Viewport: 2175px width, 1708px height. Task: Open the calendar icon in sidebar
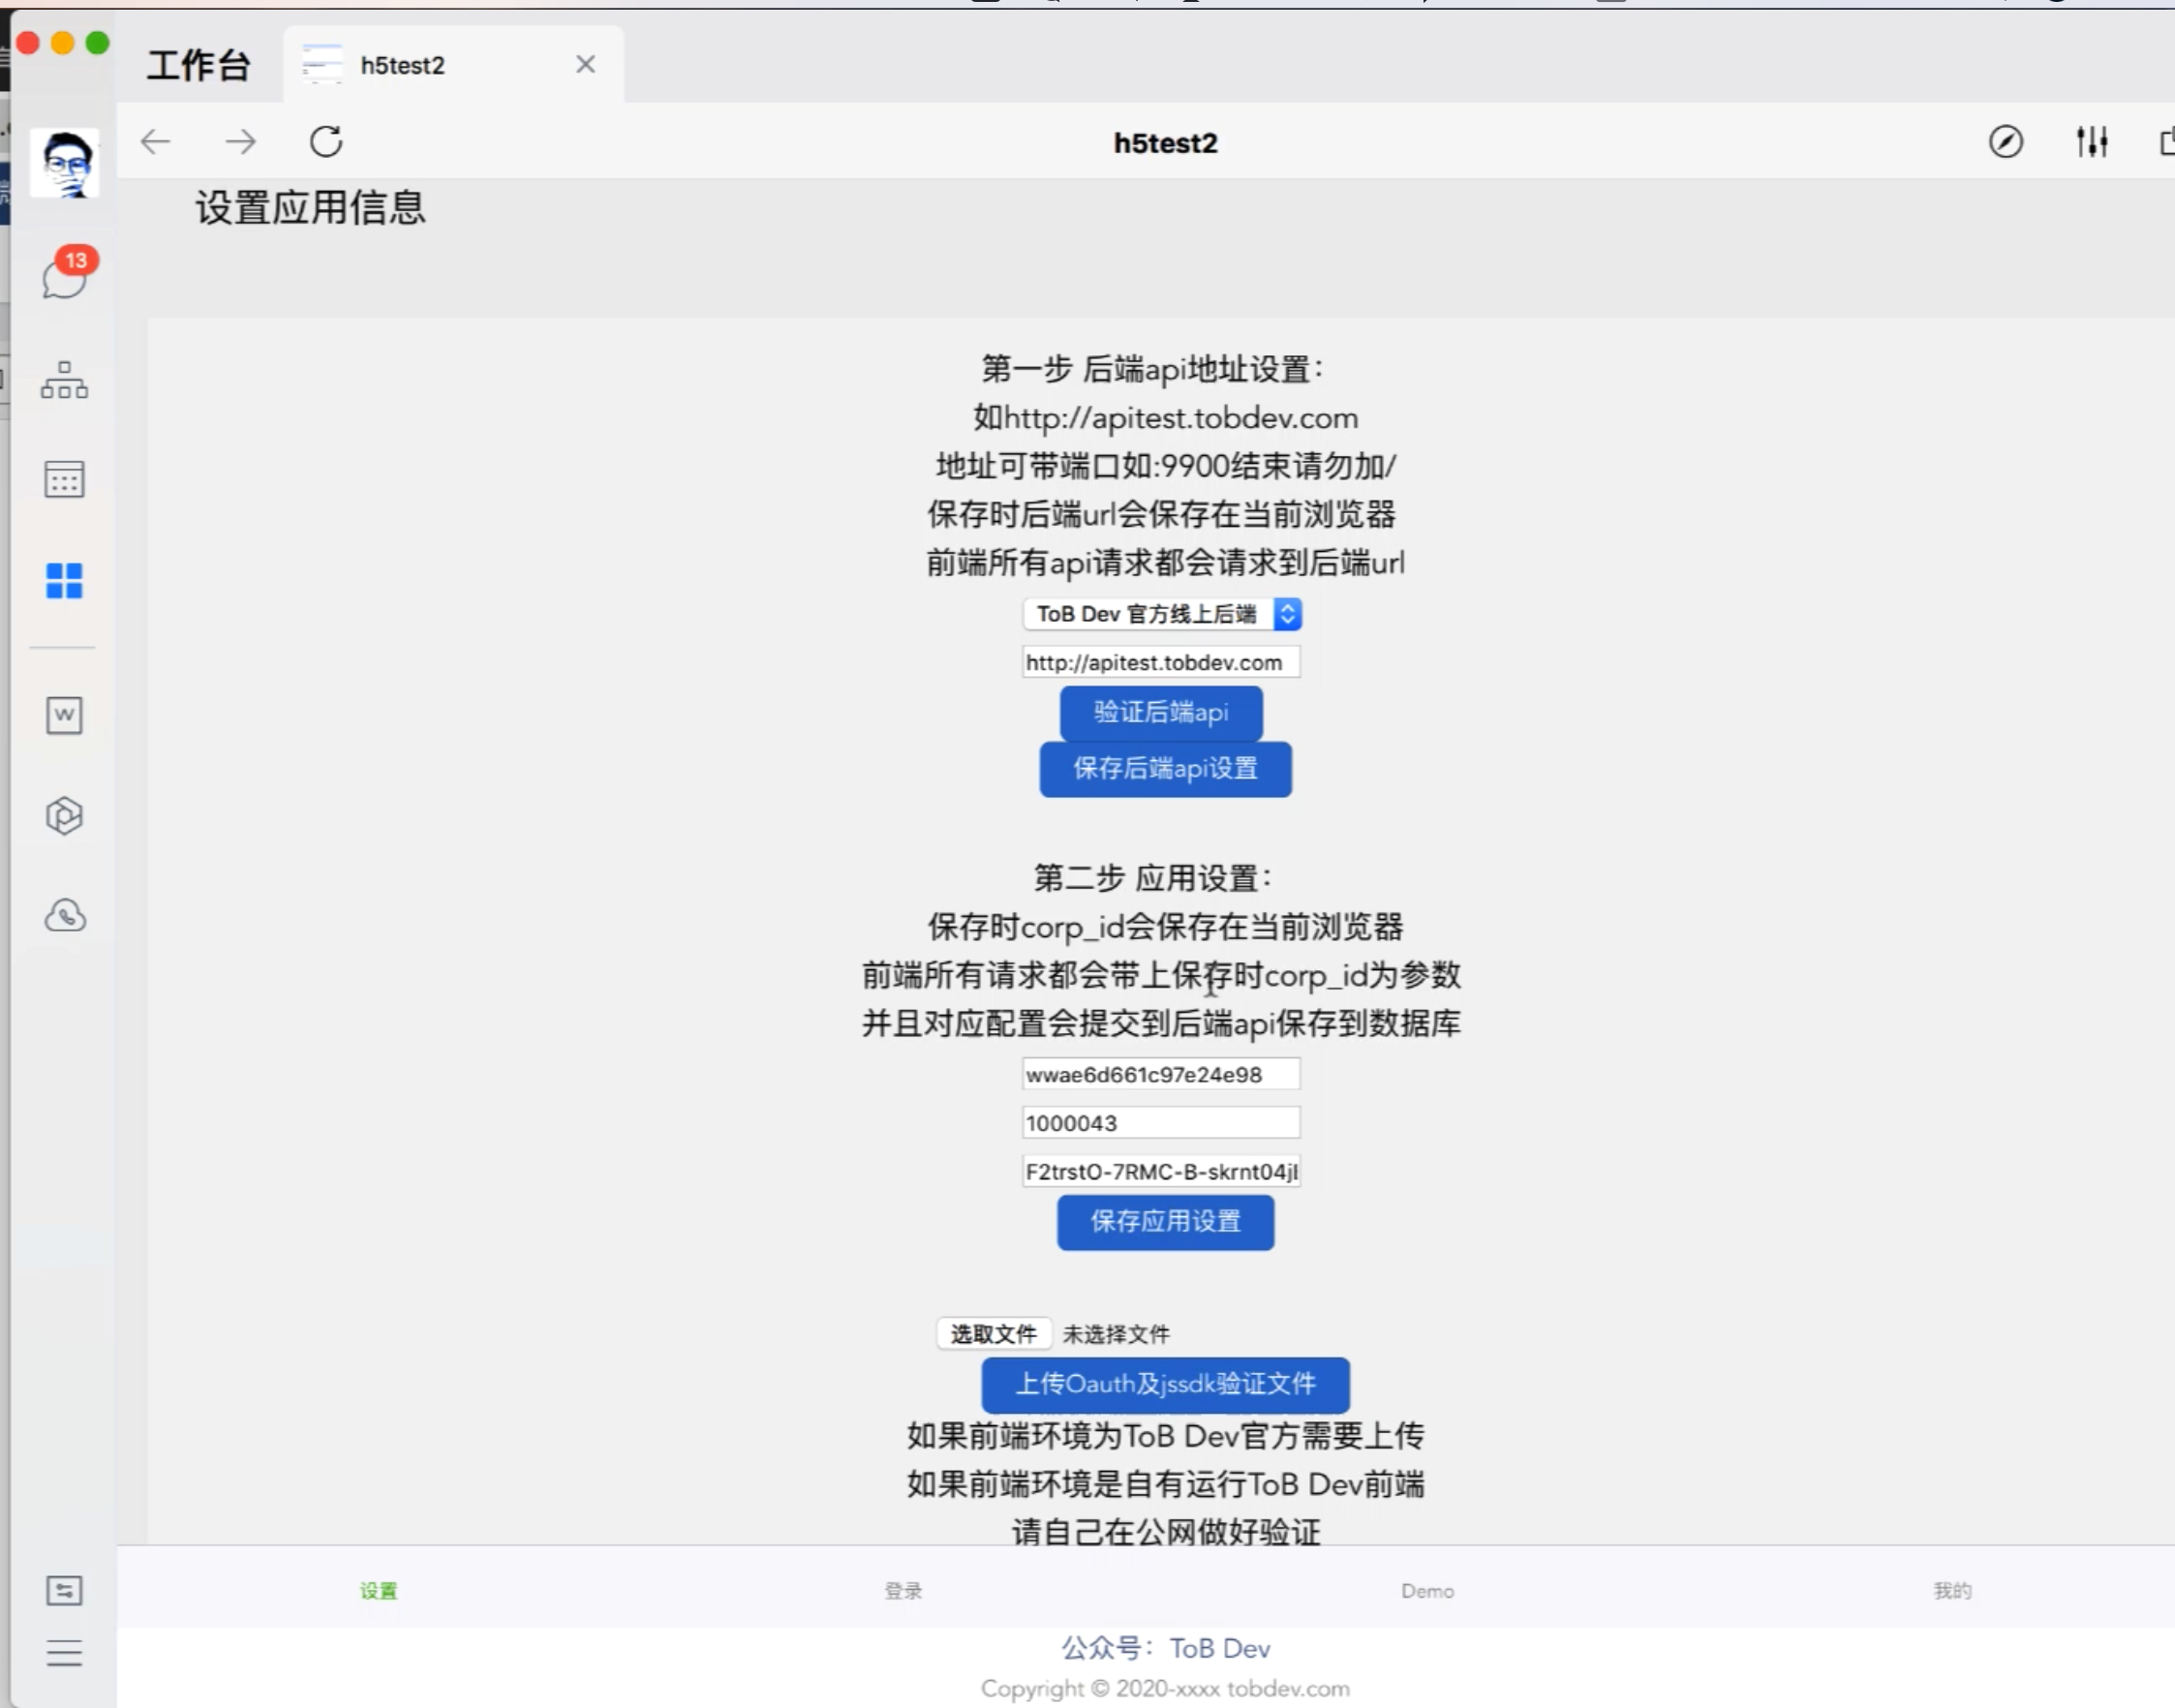pos(64,479)
